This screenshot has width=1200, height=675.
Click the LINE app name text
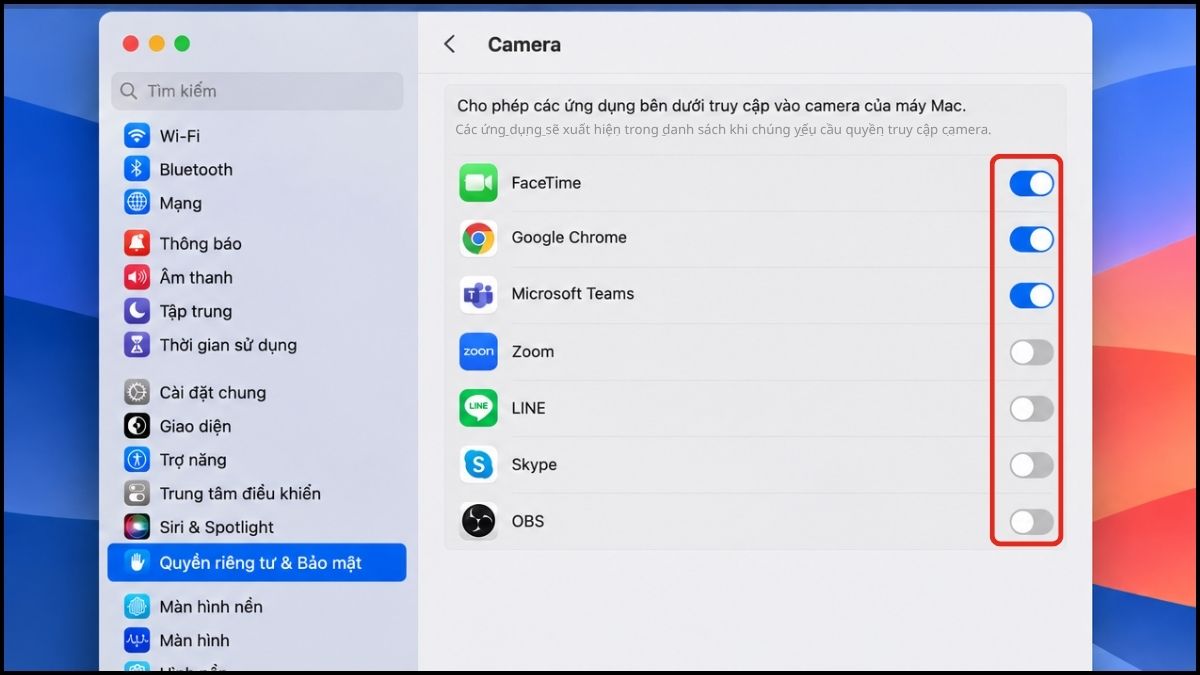click(529, 408)
